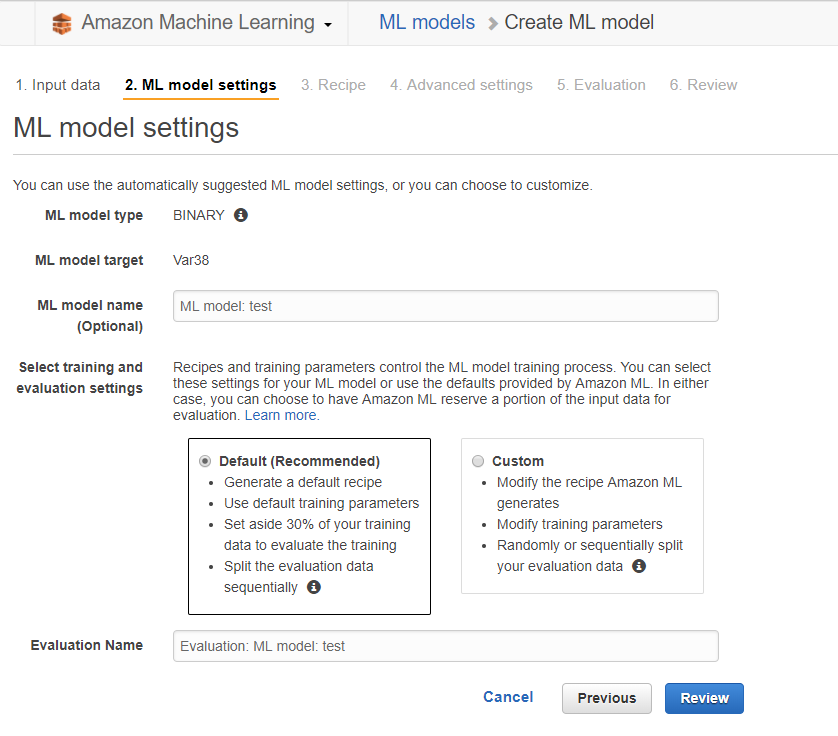Go to step 1. Input data
The height and width of the screenshot is (736, 838).
58,85
